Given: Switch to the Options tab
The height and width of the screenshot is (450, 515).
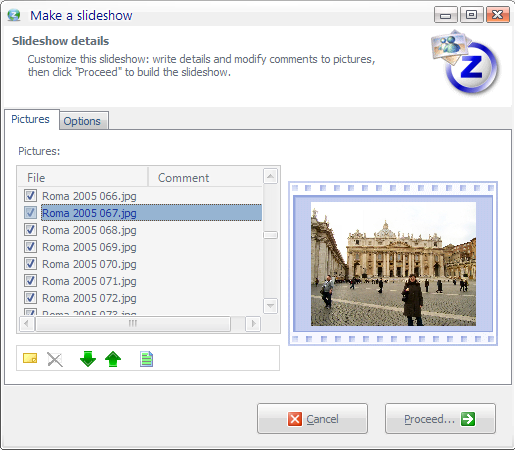Looking at the screenshot, I should tap(84, 121).
